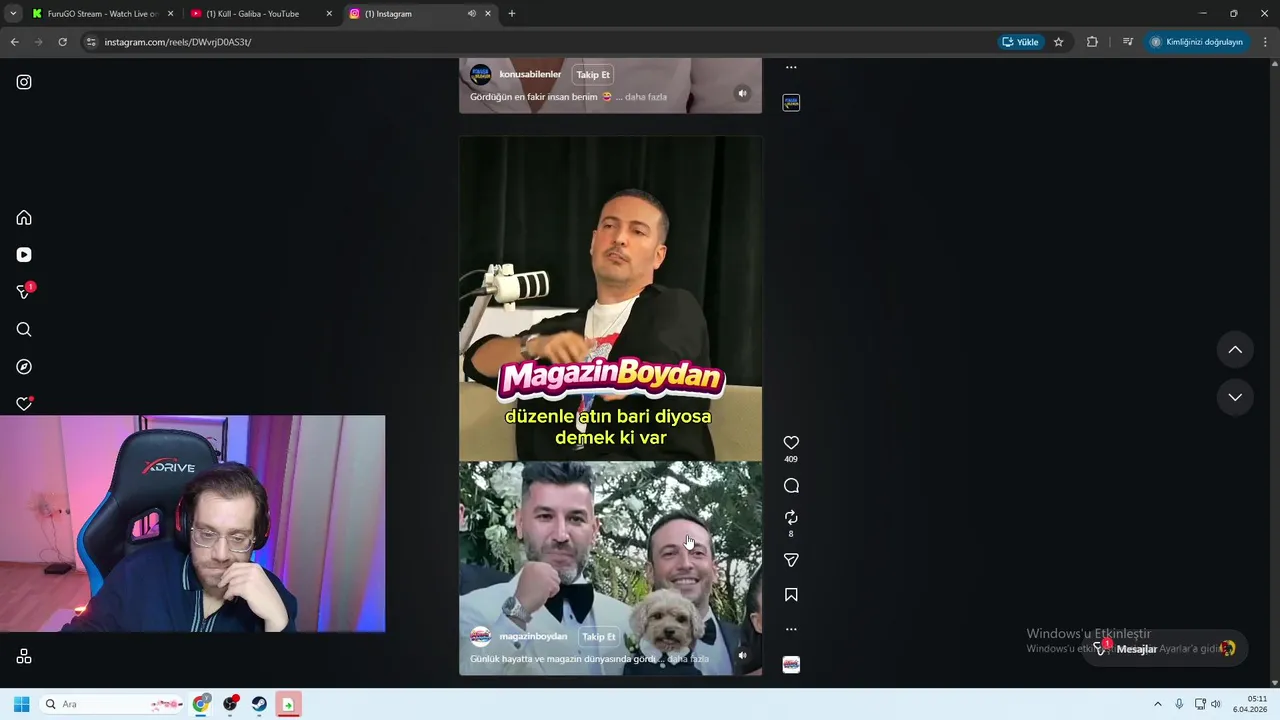Follow magazinboydan with the Takip Et button

coord(598,637)
